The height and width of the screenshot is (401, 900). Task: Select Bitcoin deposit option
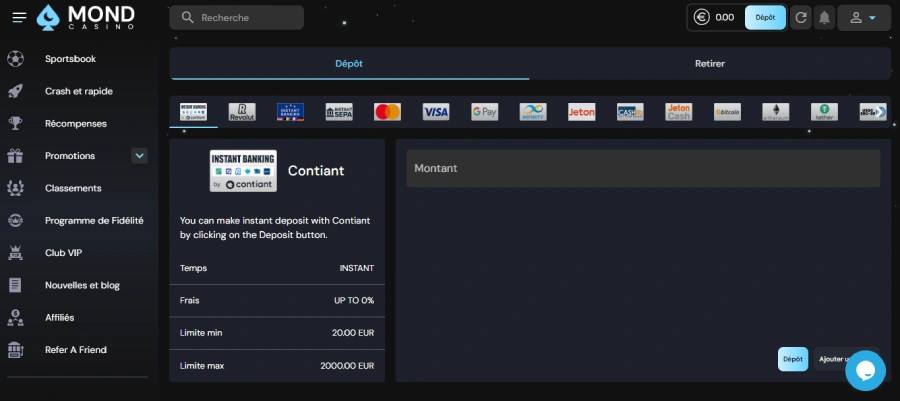pos(727,112)
